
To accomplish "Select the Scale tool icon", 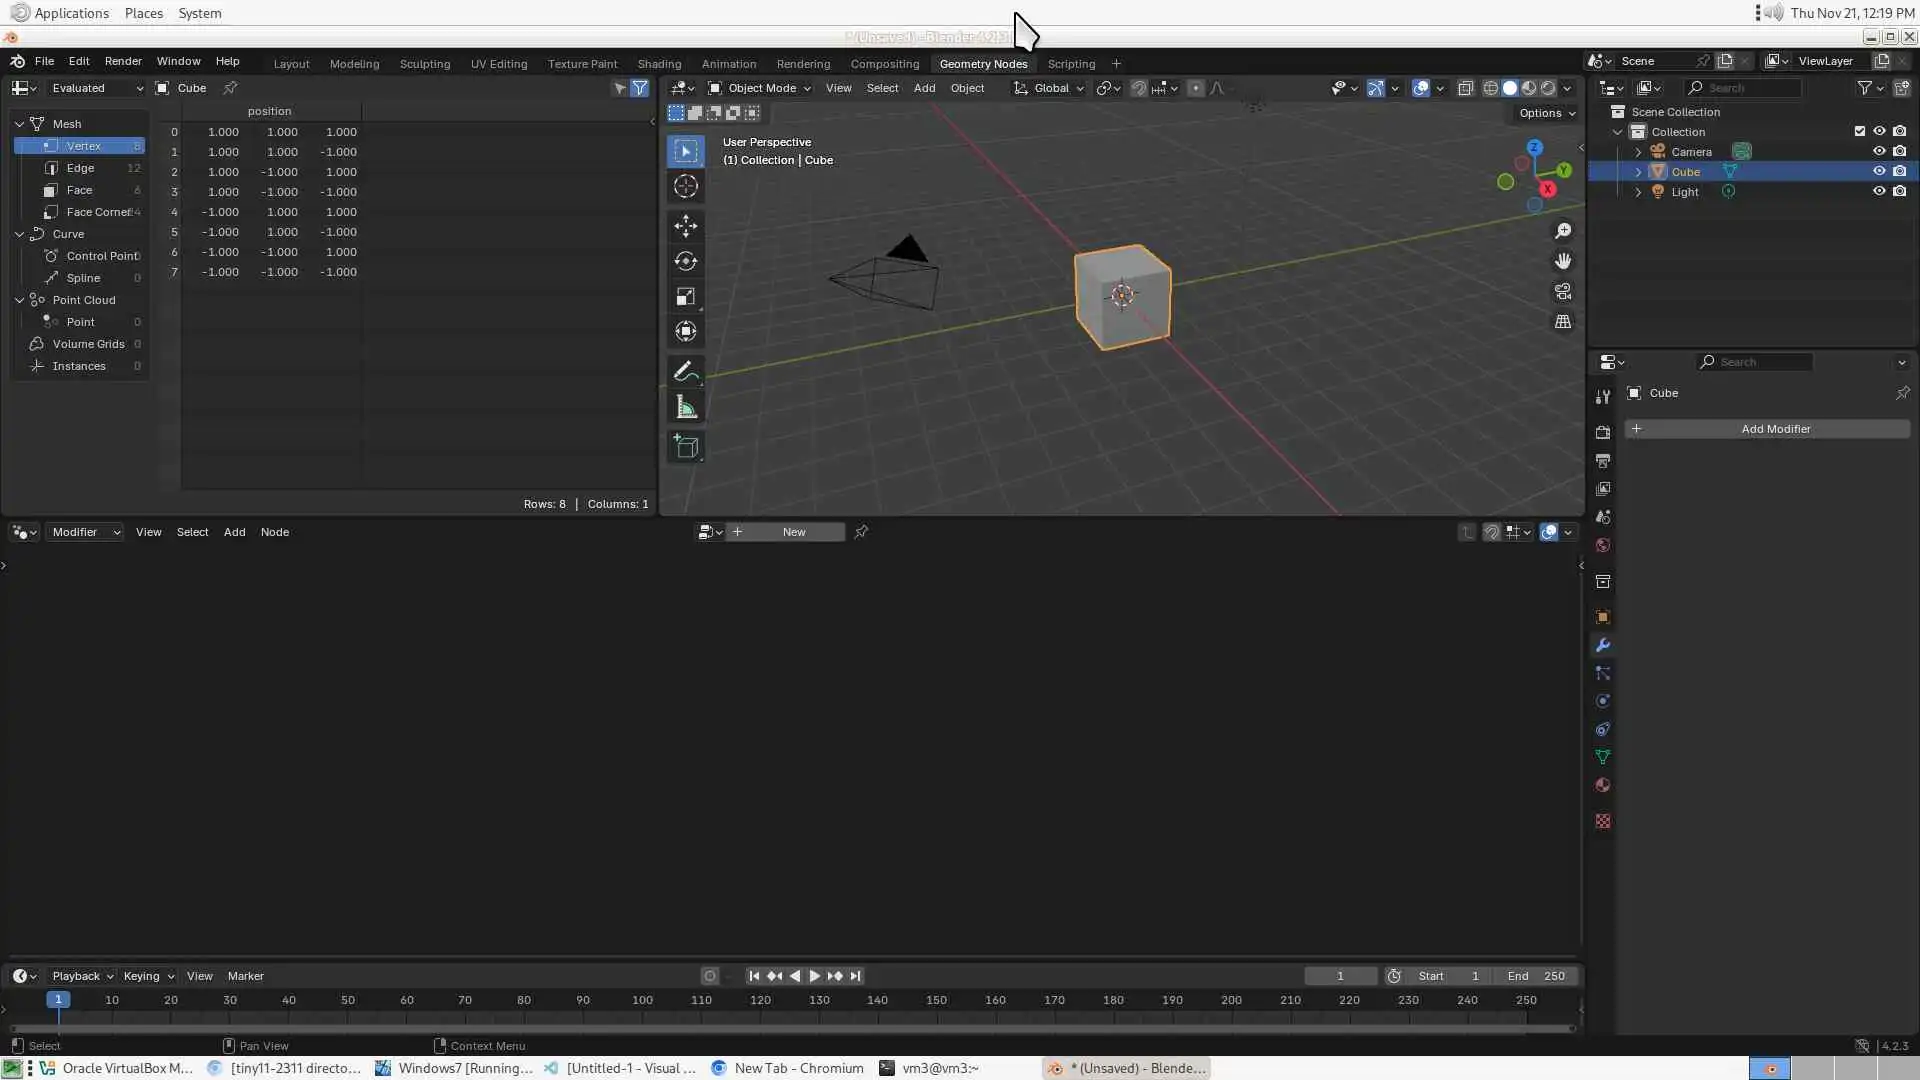I will [x=685, y=297].
